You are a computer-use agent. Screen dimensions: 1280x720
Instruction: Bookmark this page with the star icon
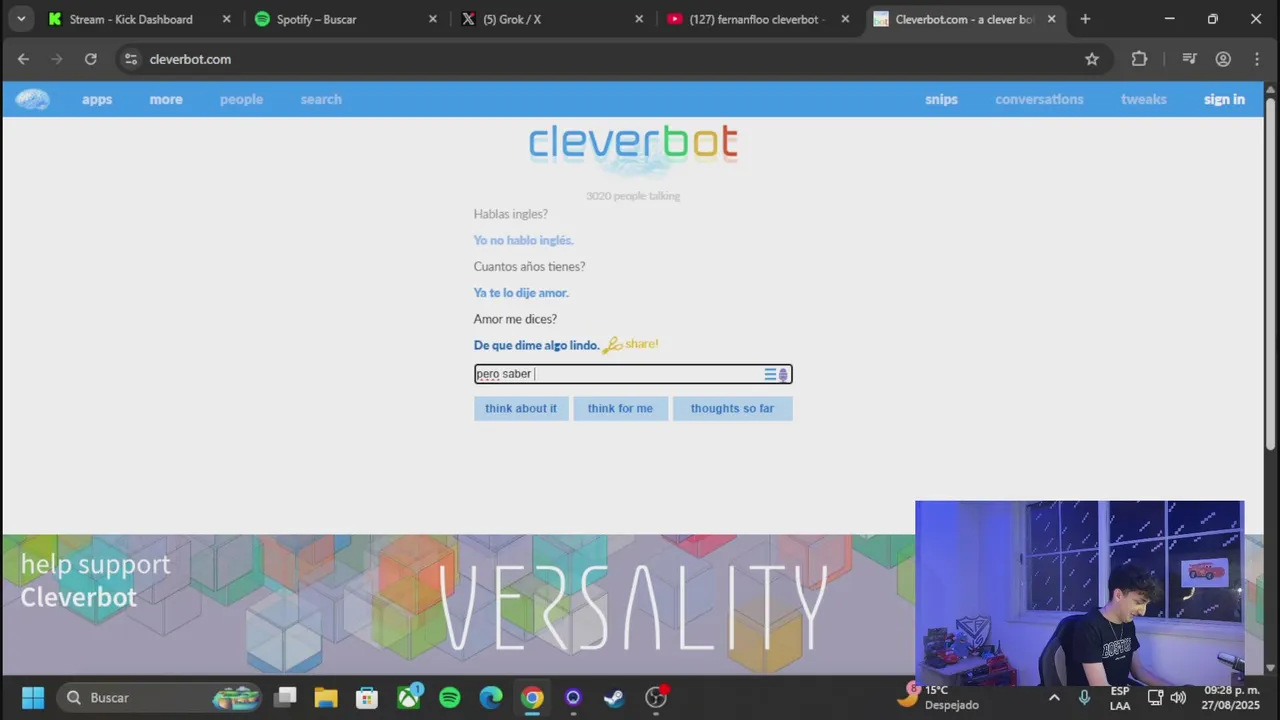click(1092, 59)
